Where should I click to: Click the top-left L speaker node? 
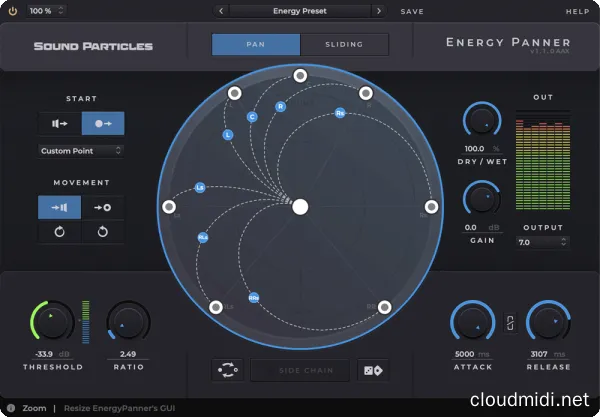click(x=235, y=93)
